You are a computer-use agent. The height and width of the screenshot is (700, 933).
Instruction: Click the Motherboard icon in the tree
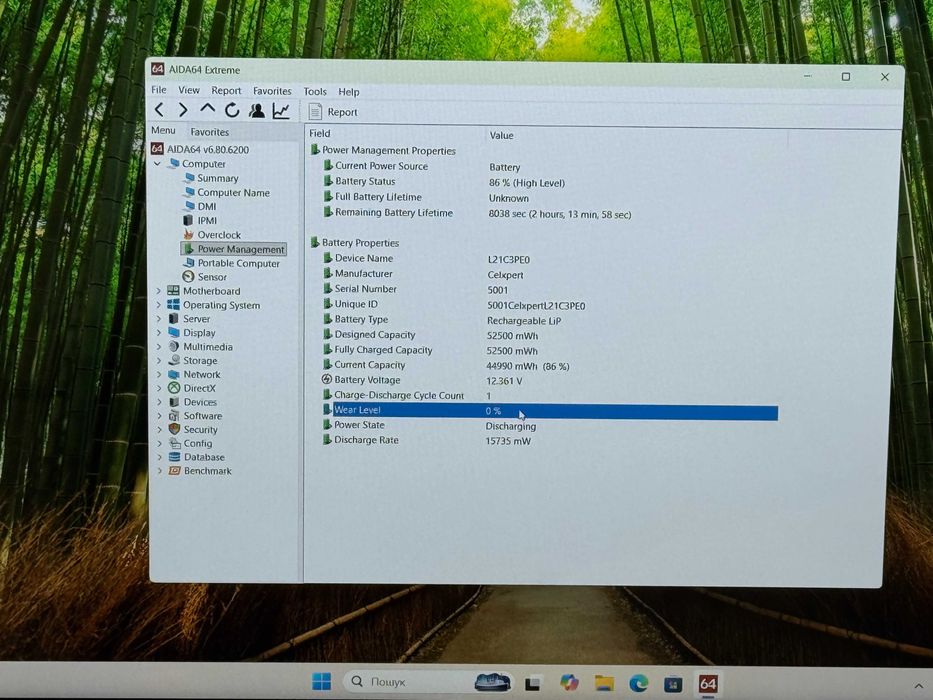[x=173, y=290]
